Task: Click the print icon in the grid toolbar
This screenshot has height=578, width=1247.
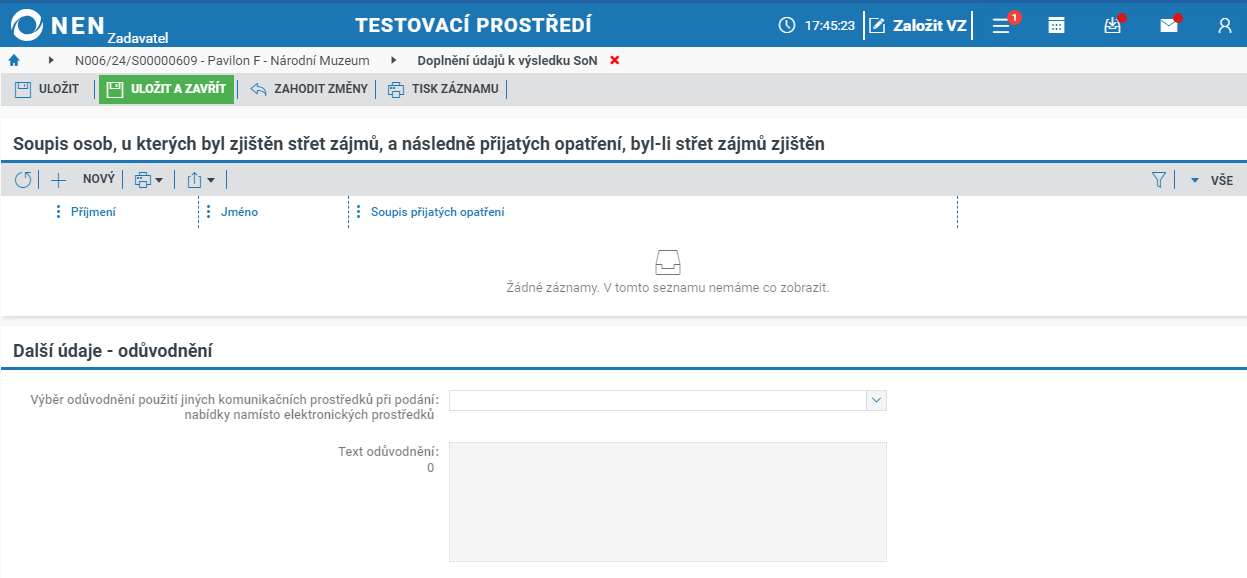Action: tap(141, 180)
